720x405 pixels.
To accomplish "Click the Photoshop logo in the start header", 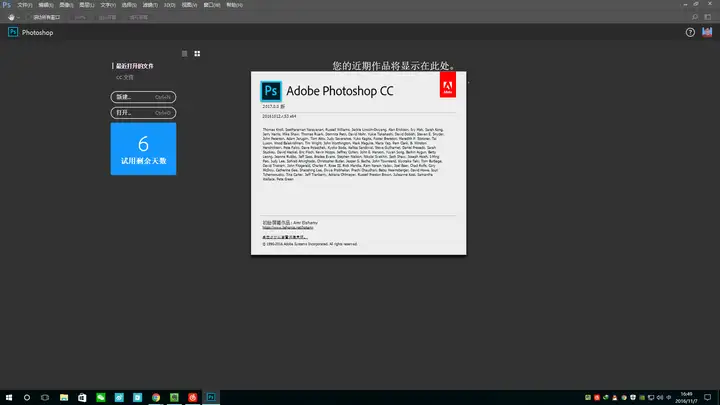I will pos(13,32).
